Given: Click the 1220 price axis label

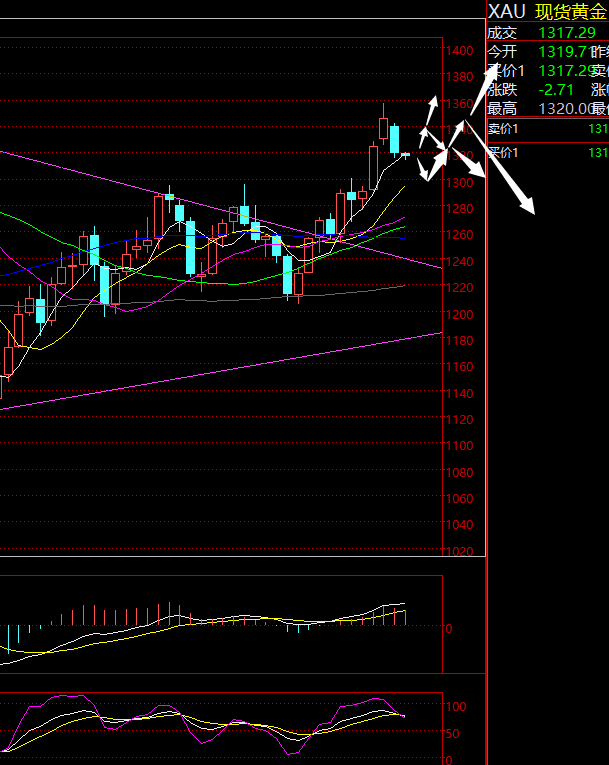Looking at the screenshot, I should click(460, 288).
